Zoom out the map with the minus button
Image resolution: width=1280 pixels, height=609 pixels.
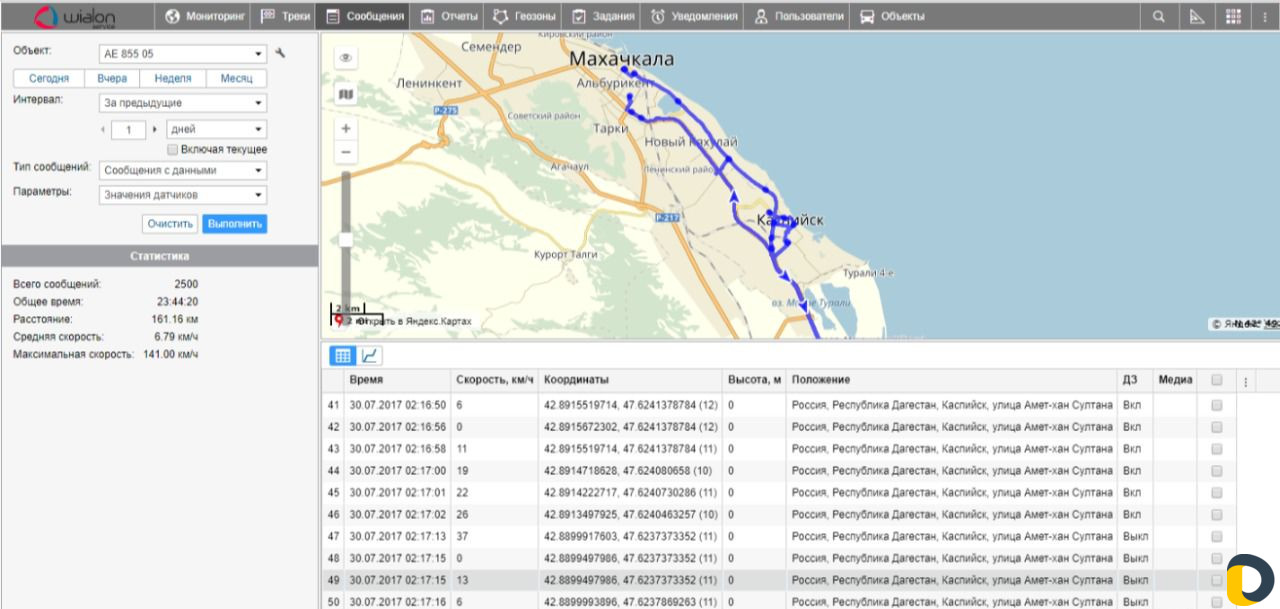[x=346, y=152]
